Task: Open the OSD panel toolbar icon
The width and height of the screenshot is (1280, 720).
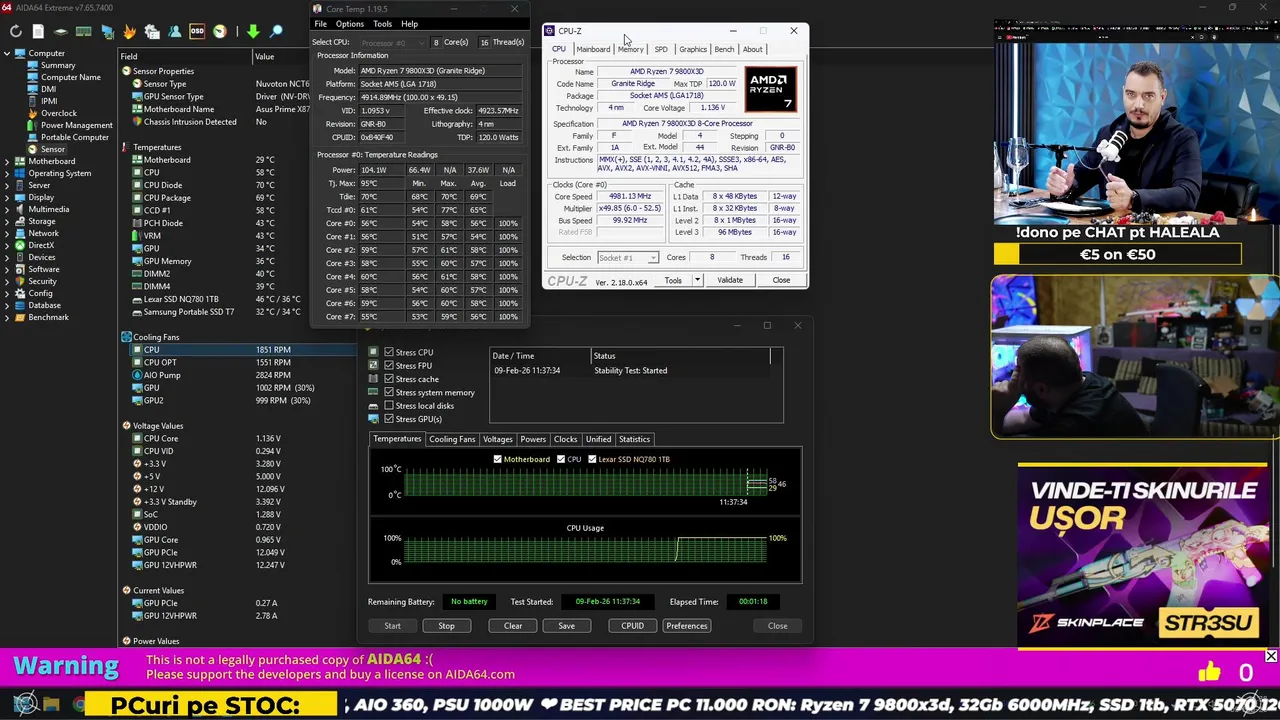Action: click(x=197, y=31)
